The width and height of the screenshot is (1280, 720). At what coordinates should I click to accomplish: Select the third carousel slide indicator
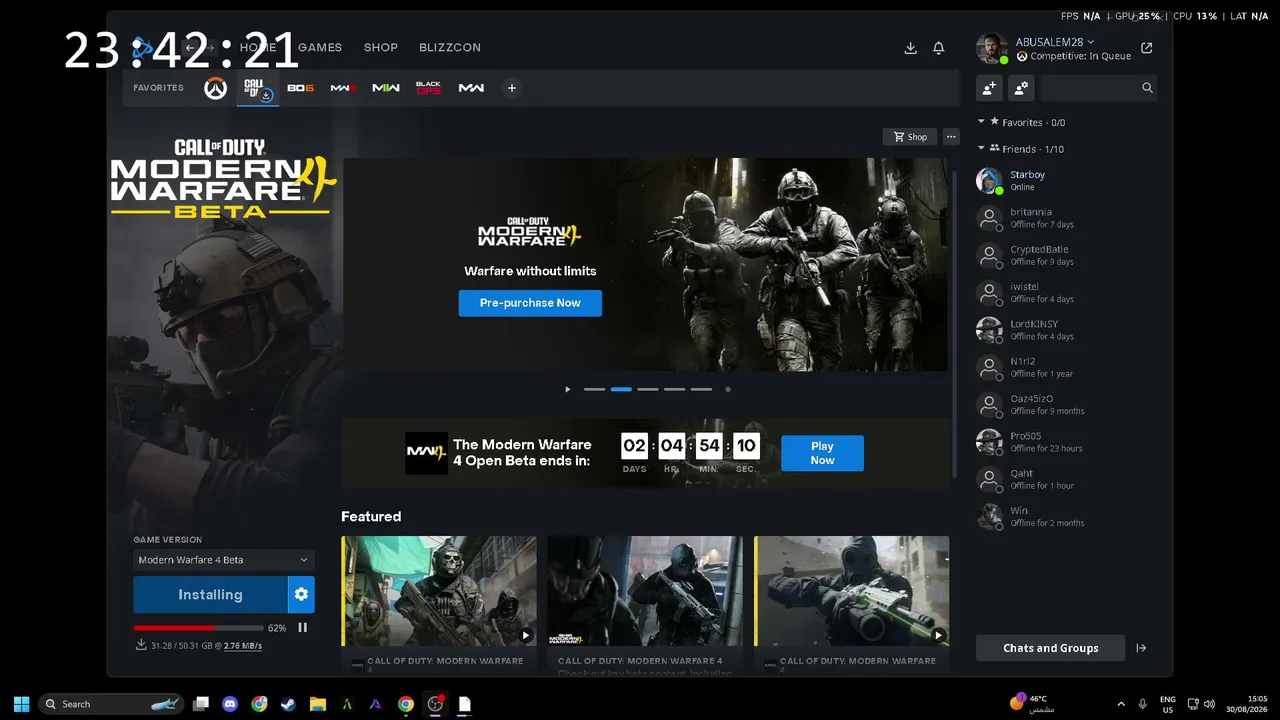point(648,389)
